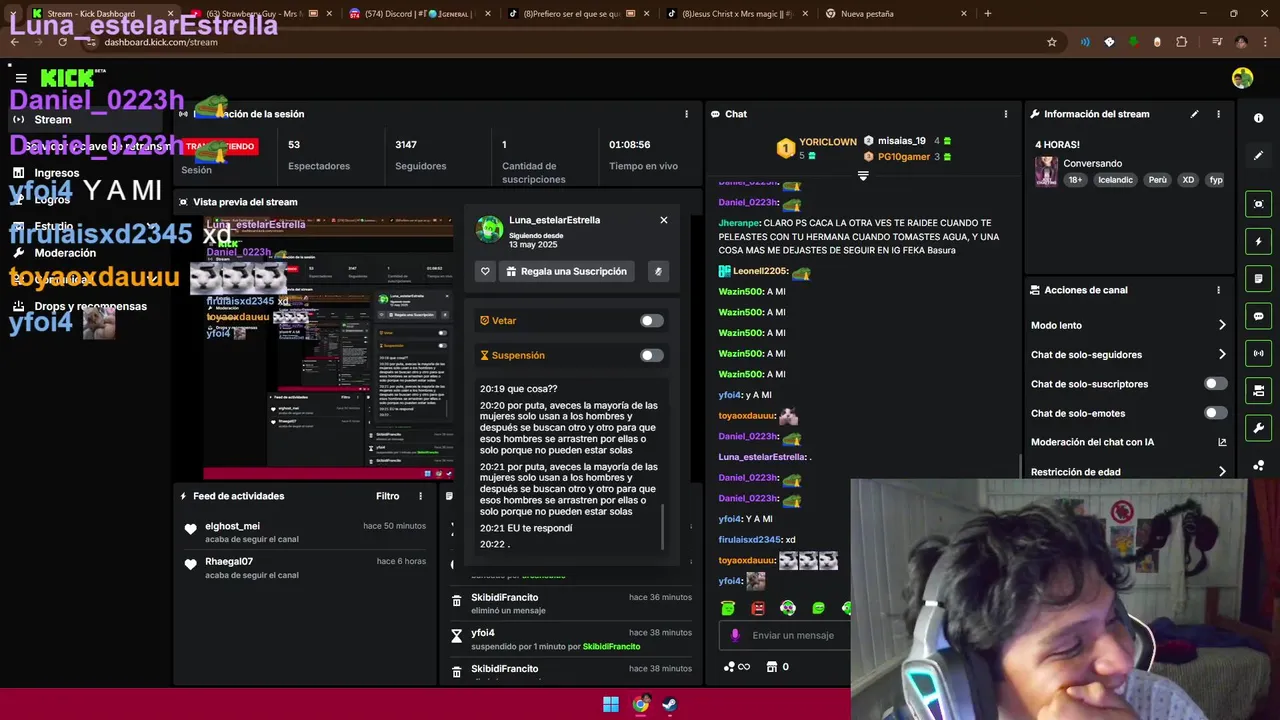Open Feed de actividades three-dot menu
This screenshot has width=1280, height=720.
tap(420, 496)
